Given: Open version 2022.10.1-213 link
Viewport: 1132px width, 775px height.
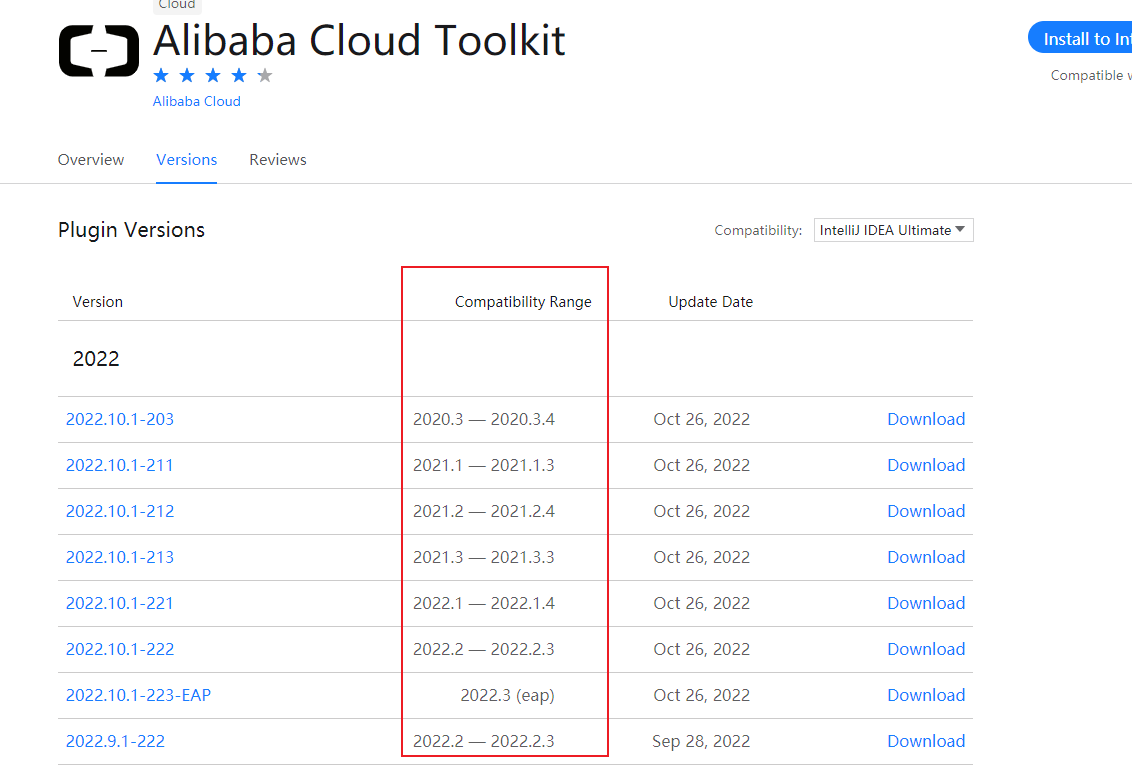Looking at the screenshot, I should point(120,557).
